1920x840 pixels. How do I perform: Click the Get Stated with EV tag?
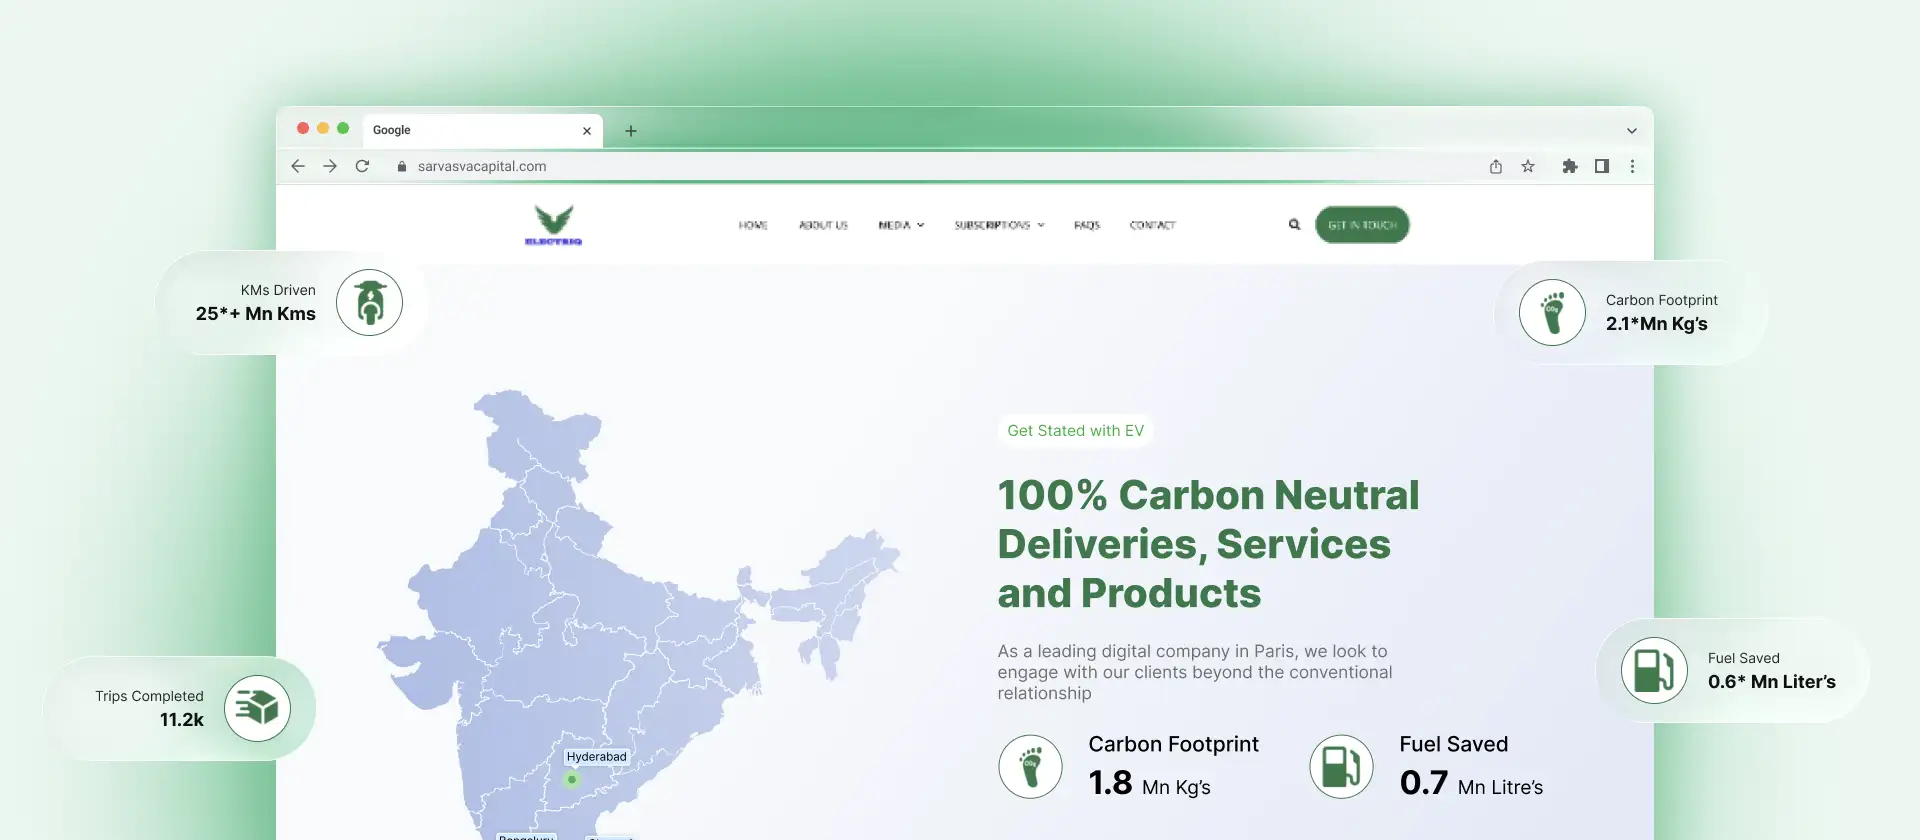[1075, 431]
